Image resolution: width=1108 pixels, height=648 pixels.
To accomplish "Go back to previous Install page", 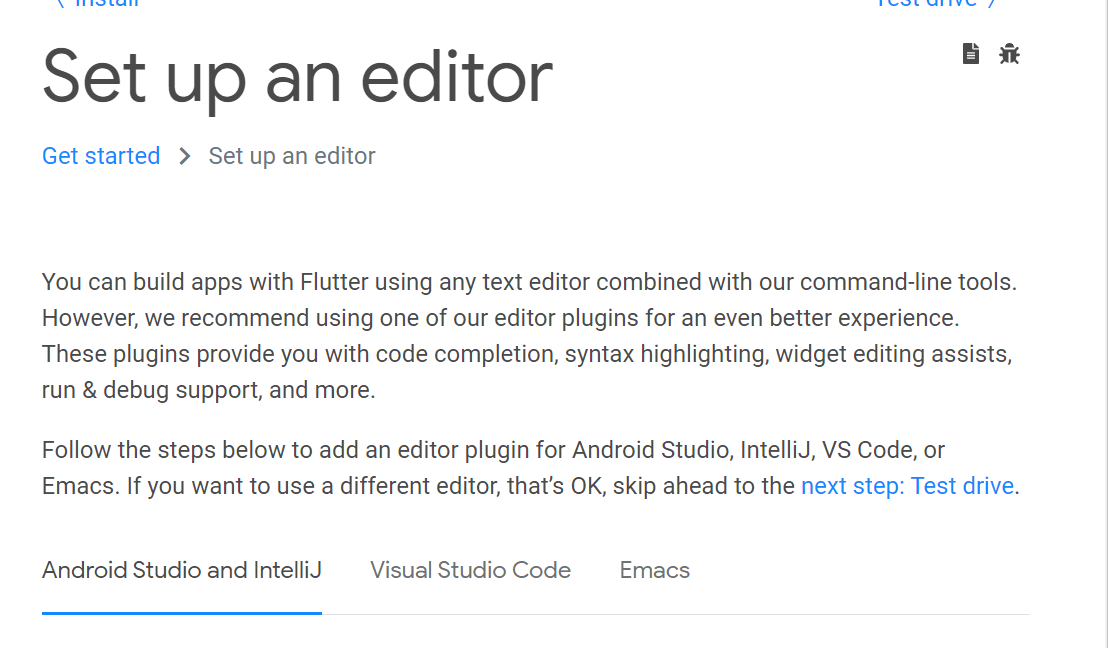I will click(x=98, y=3).
